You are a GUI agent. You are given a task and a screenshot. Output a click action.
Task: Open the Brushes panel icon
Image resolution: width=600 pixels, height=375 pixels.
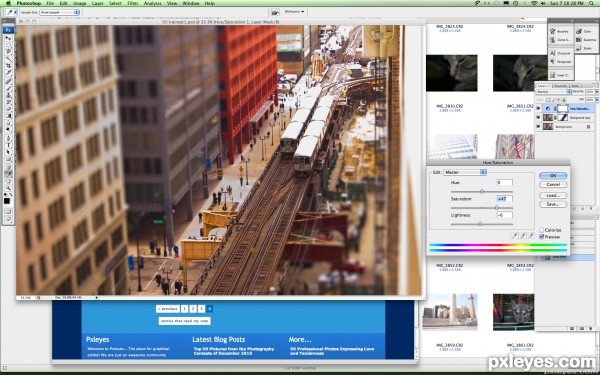pos(552,31)
